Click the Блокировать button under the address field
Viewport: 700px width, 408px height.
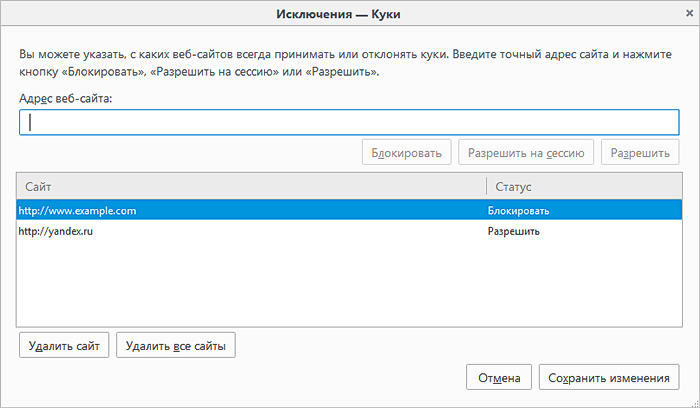[x=406, y=153]
